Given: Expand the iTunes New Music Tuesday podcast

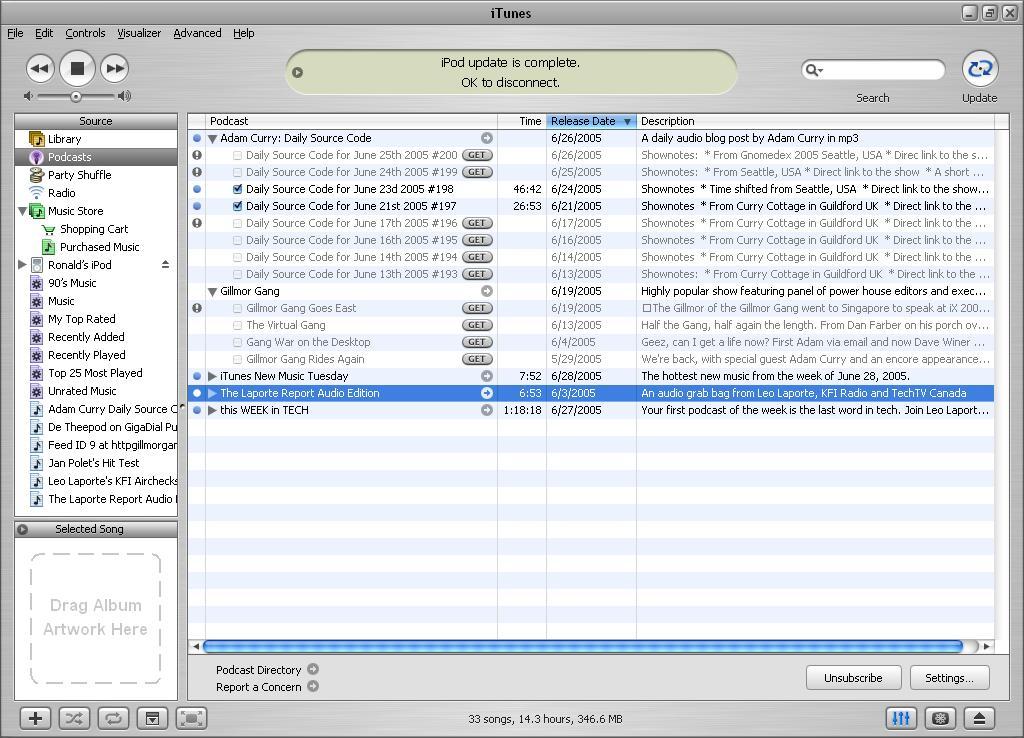Looking at the screenshot, I should (x=212, y=376).
